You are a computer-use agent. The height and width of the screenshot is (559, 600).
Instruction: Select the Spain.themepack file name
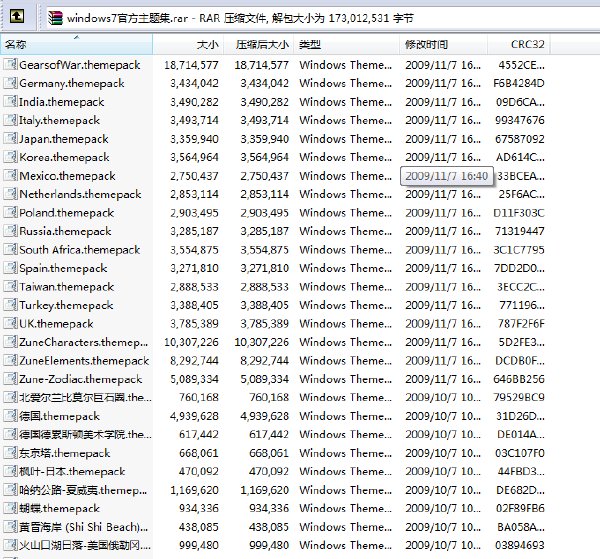point(63,268)
